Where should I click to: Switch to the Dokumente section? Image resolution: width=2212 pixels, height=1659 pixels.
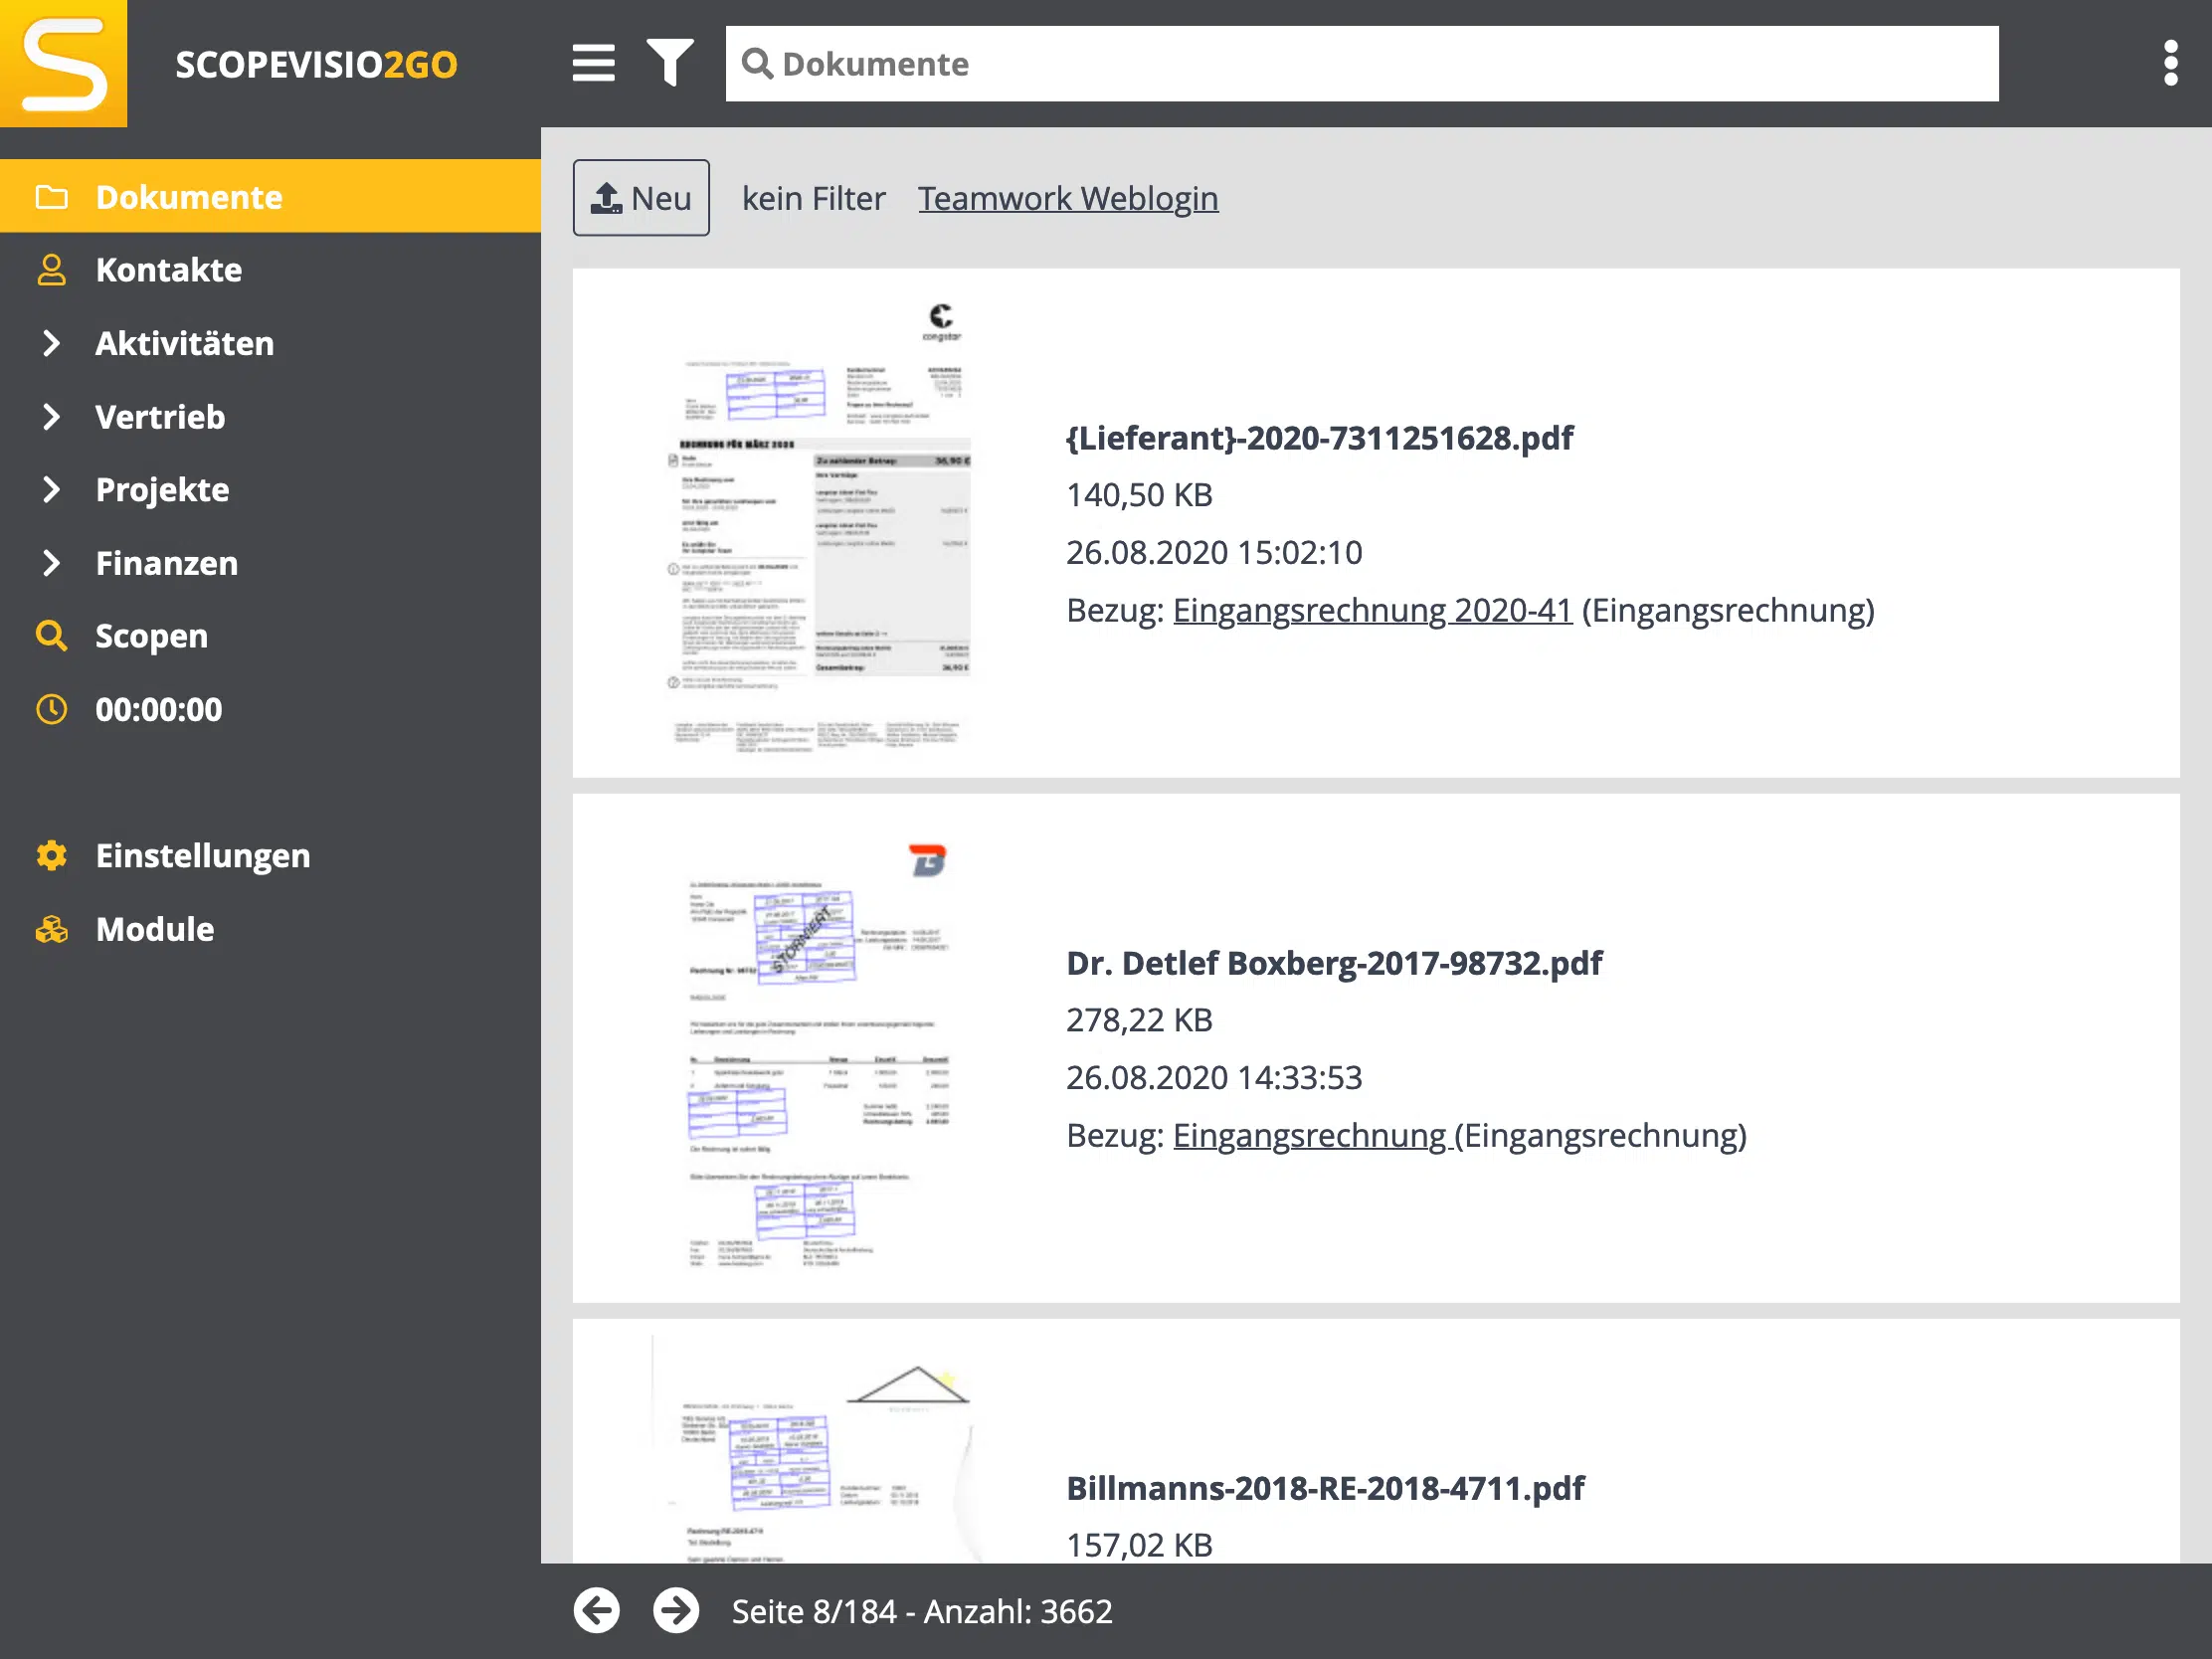pos(190,196)
